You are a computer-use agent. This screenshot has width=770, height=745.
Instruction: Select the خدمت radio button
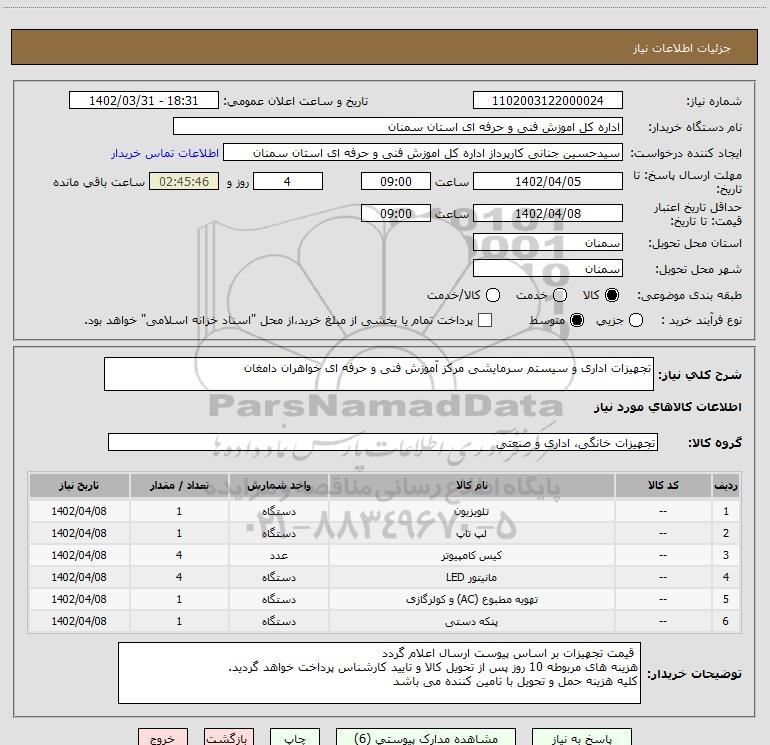pyautogui.click(x=560, y=295)
